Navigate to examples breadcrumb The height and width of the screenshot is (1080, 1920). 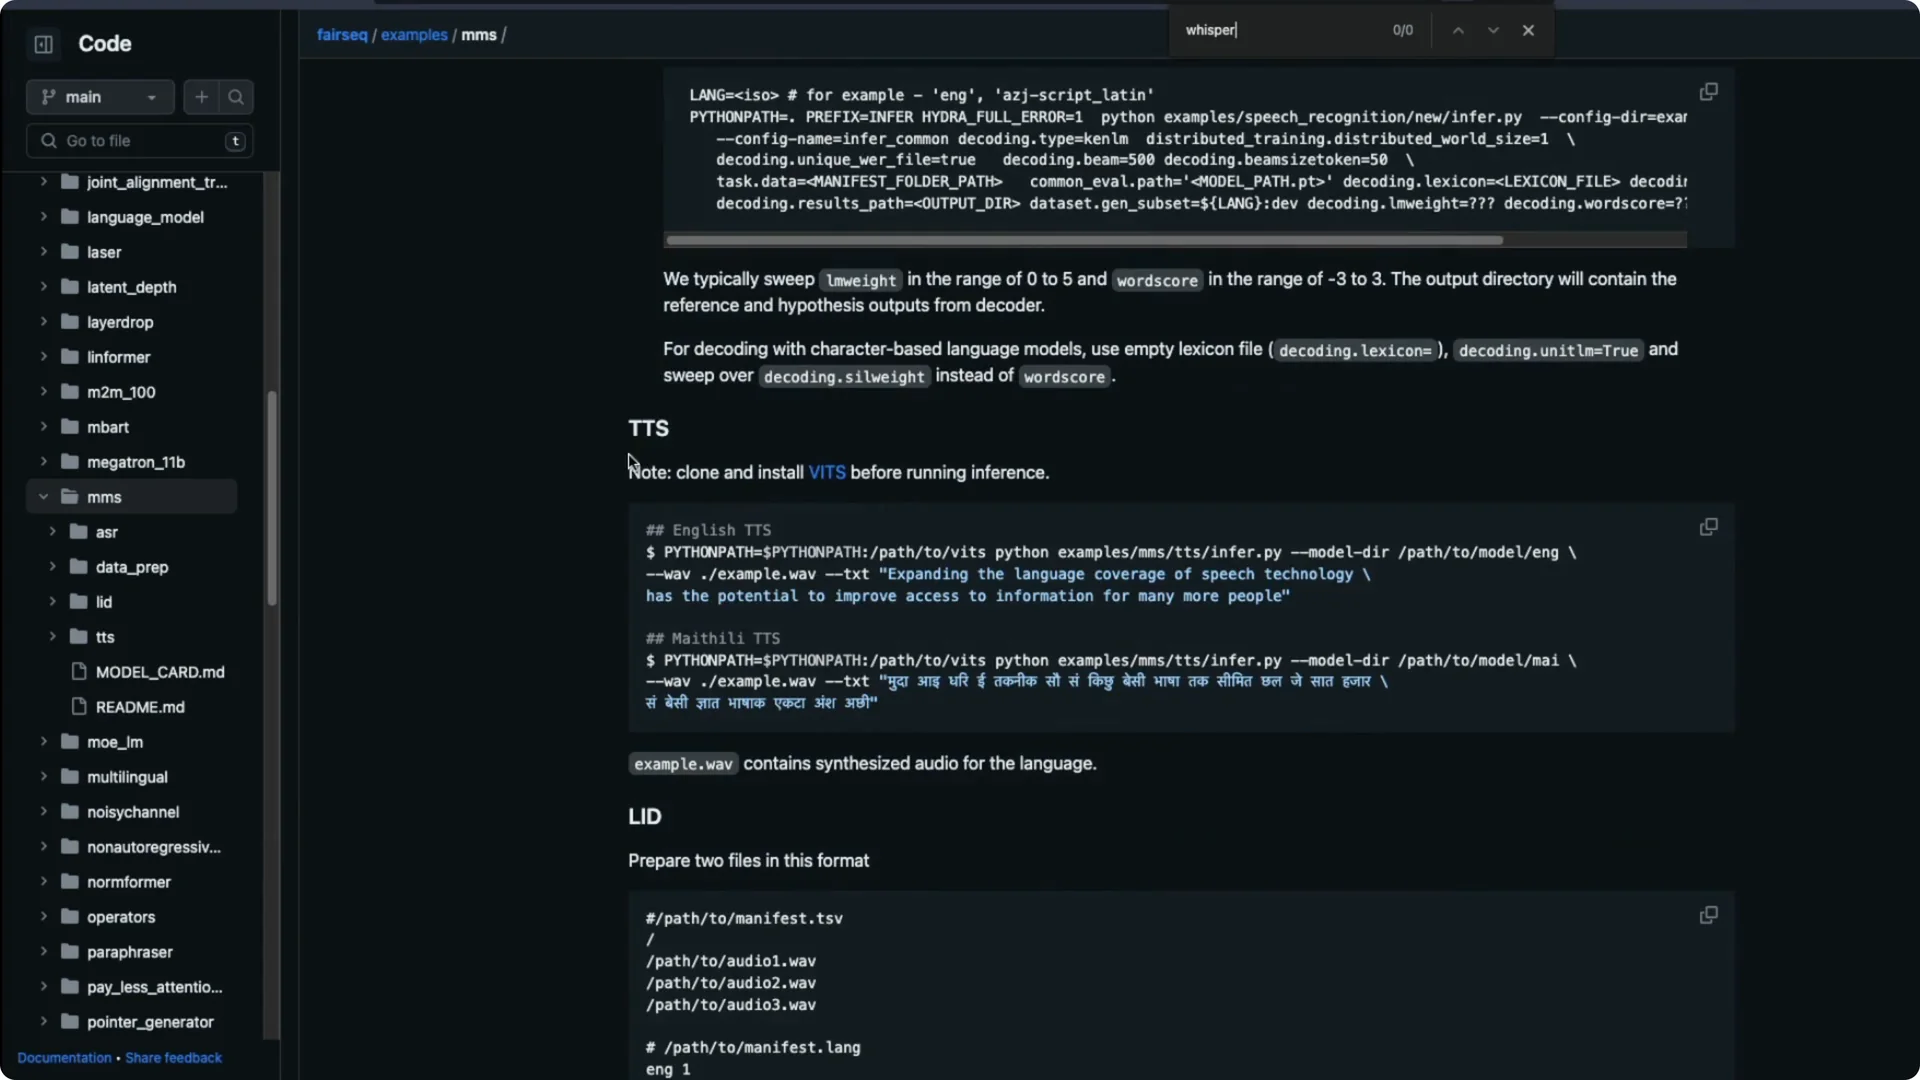pyautogui.click(x=415, y=34)
